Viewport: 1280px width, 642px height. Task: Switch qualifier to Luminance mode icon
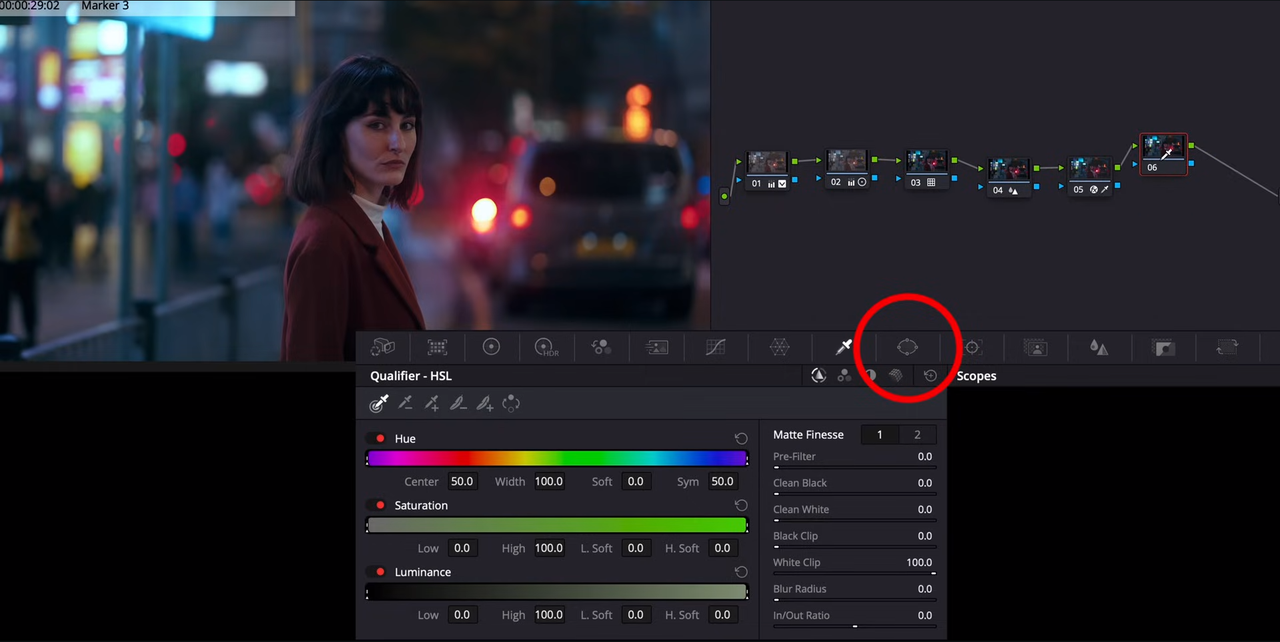[870, 376]
